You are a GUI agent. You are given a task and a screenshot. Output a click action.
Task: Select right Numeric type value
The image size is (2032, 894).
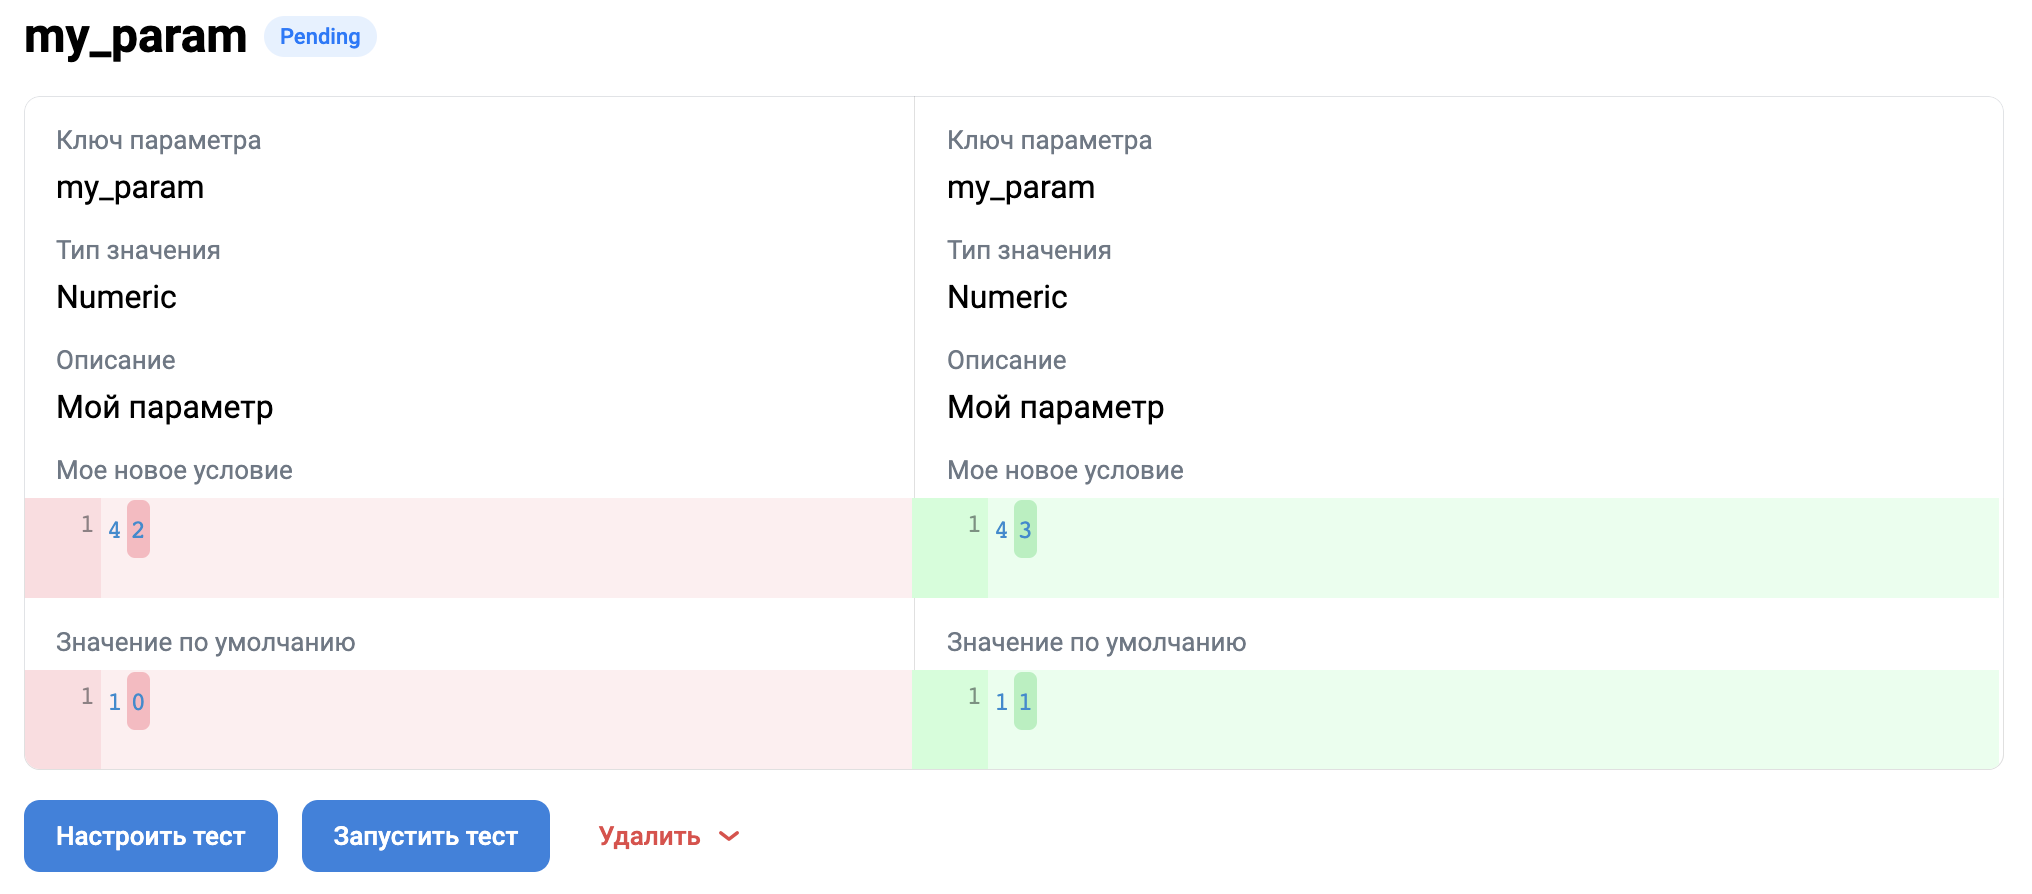1007,297
